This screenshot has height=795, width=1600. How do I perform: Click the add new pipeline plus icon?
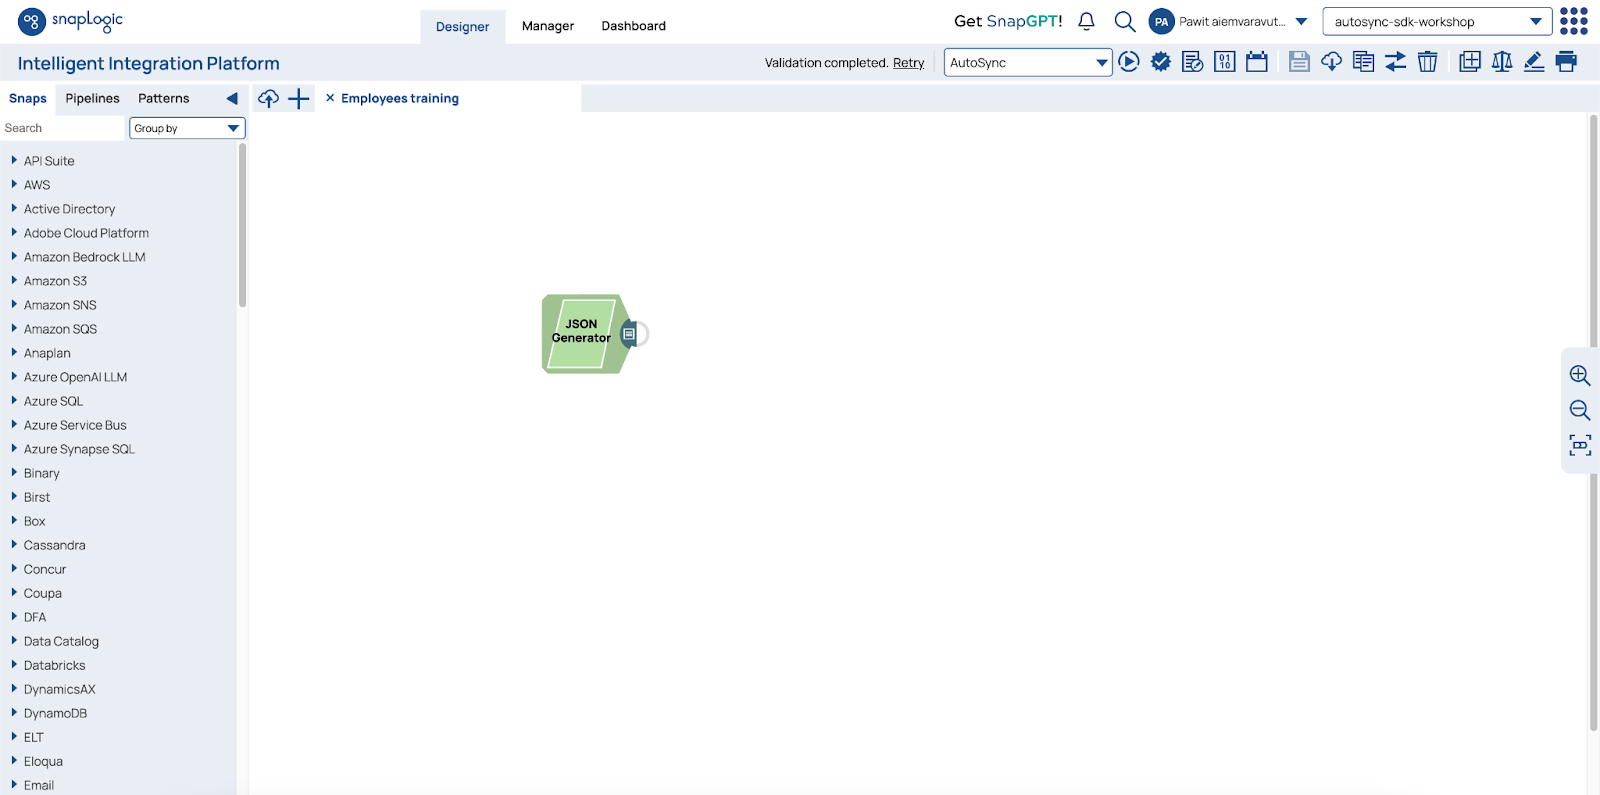click(299, 98)
